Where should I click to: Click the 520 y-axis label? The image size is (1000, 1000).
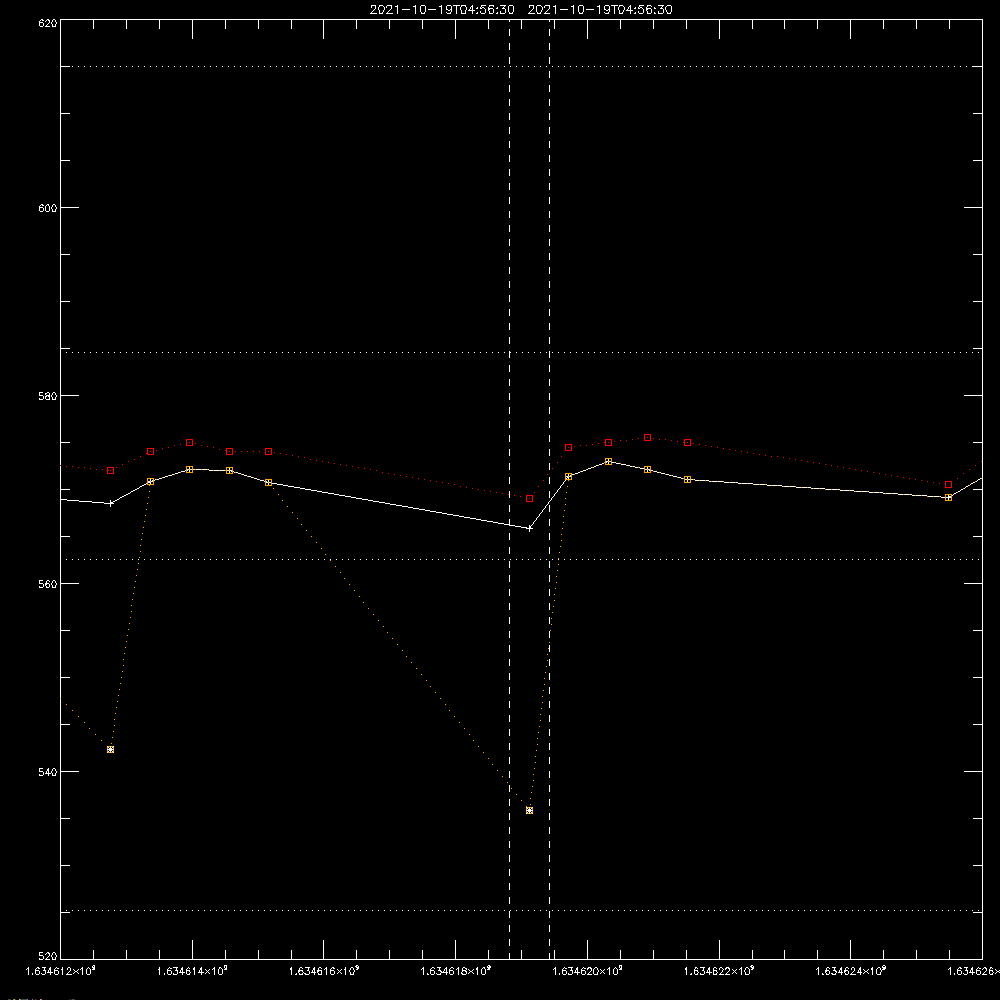tap(48, 957)
